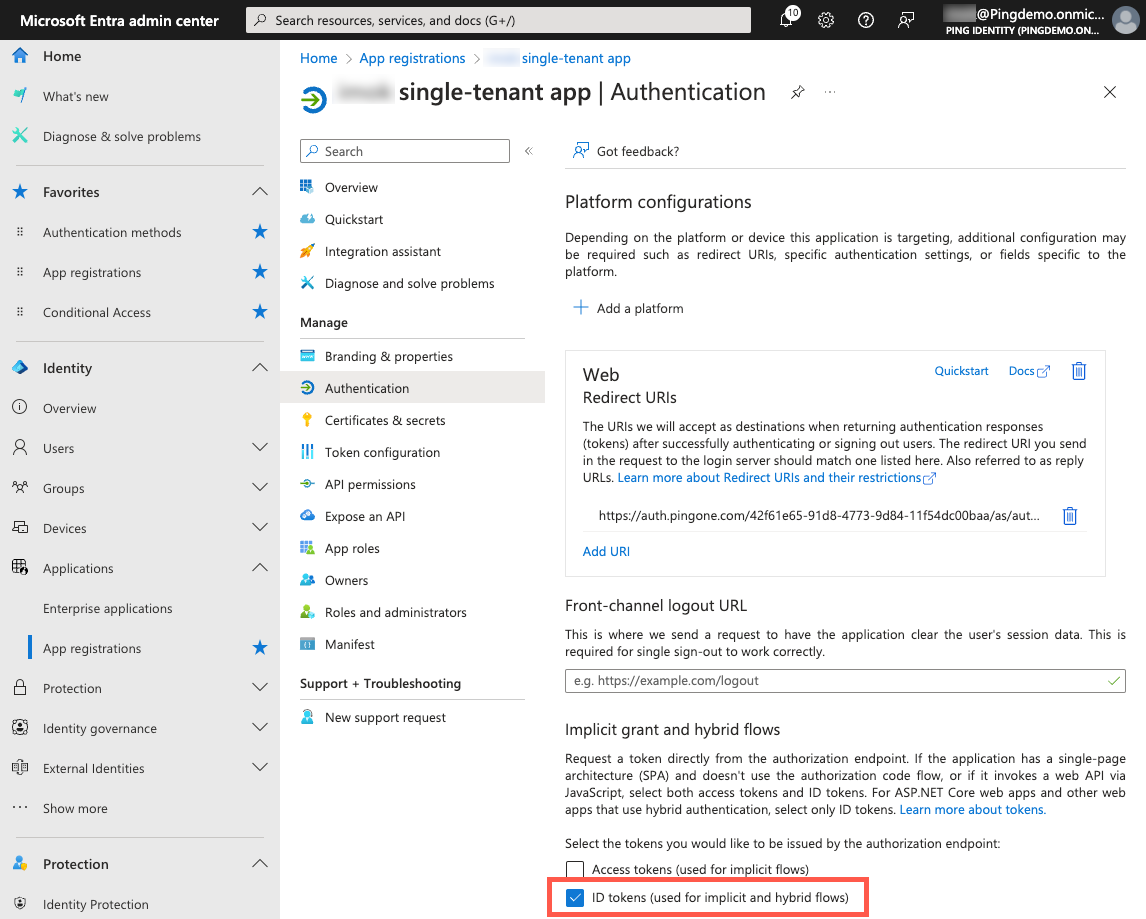Click the Favorites star next to App registrations
This screenshot has height=919, width=1146.
tap(259, 272)
